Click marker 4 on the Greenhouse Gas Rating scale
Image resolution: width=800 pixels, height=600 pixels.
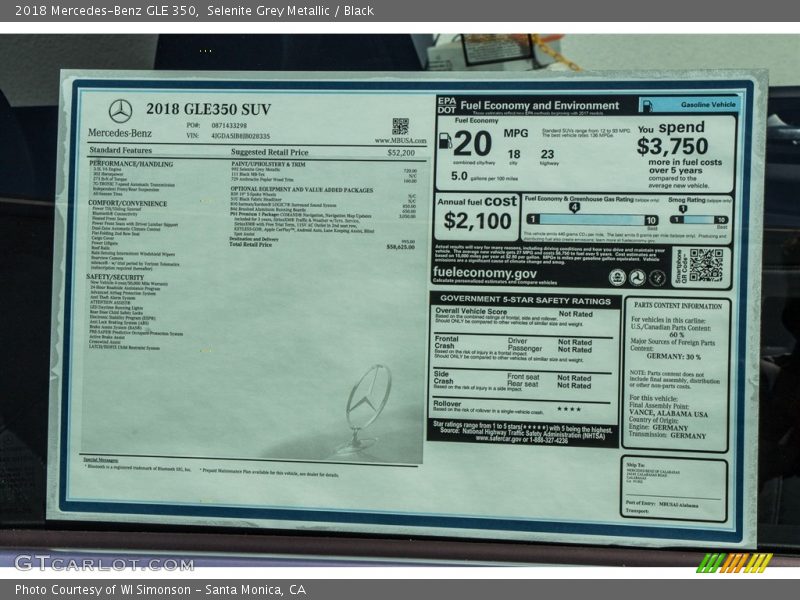point(574,207)
